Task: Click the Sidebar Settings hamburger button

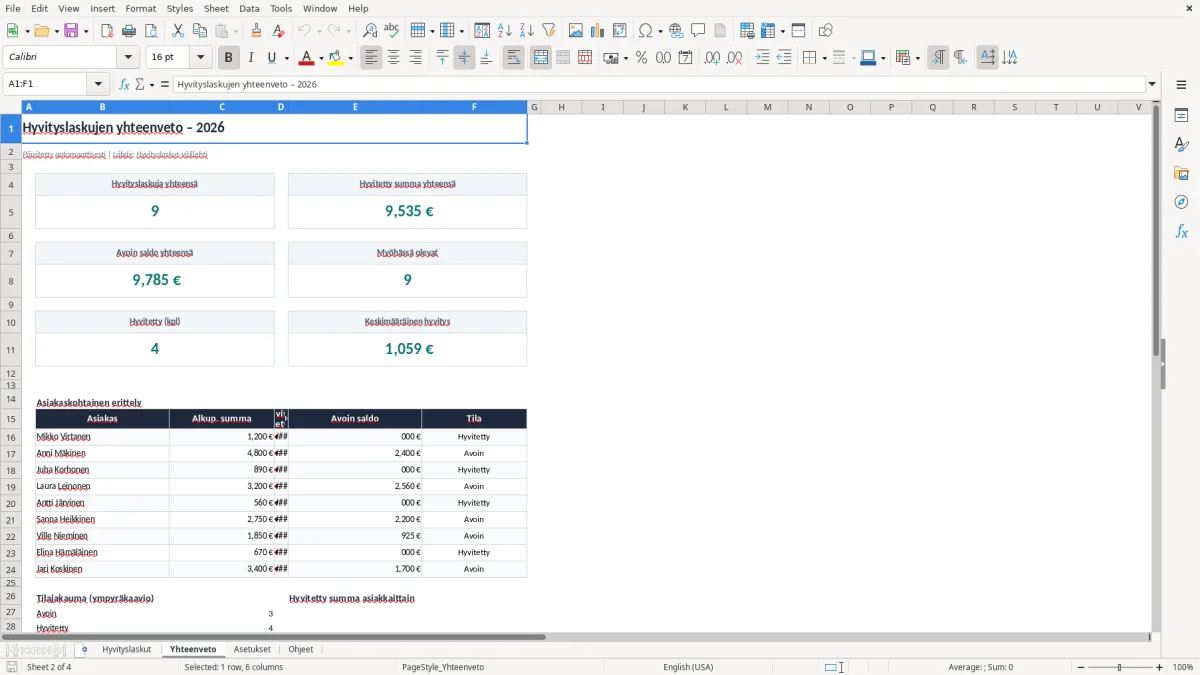Action: coord(1181,86)
